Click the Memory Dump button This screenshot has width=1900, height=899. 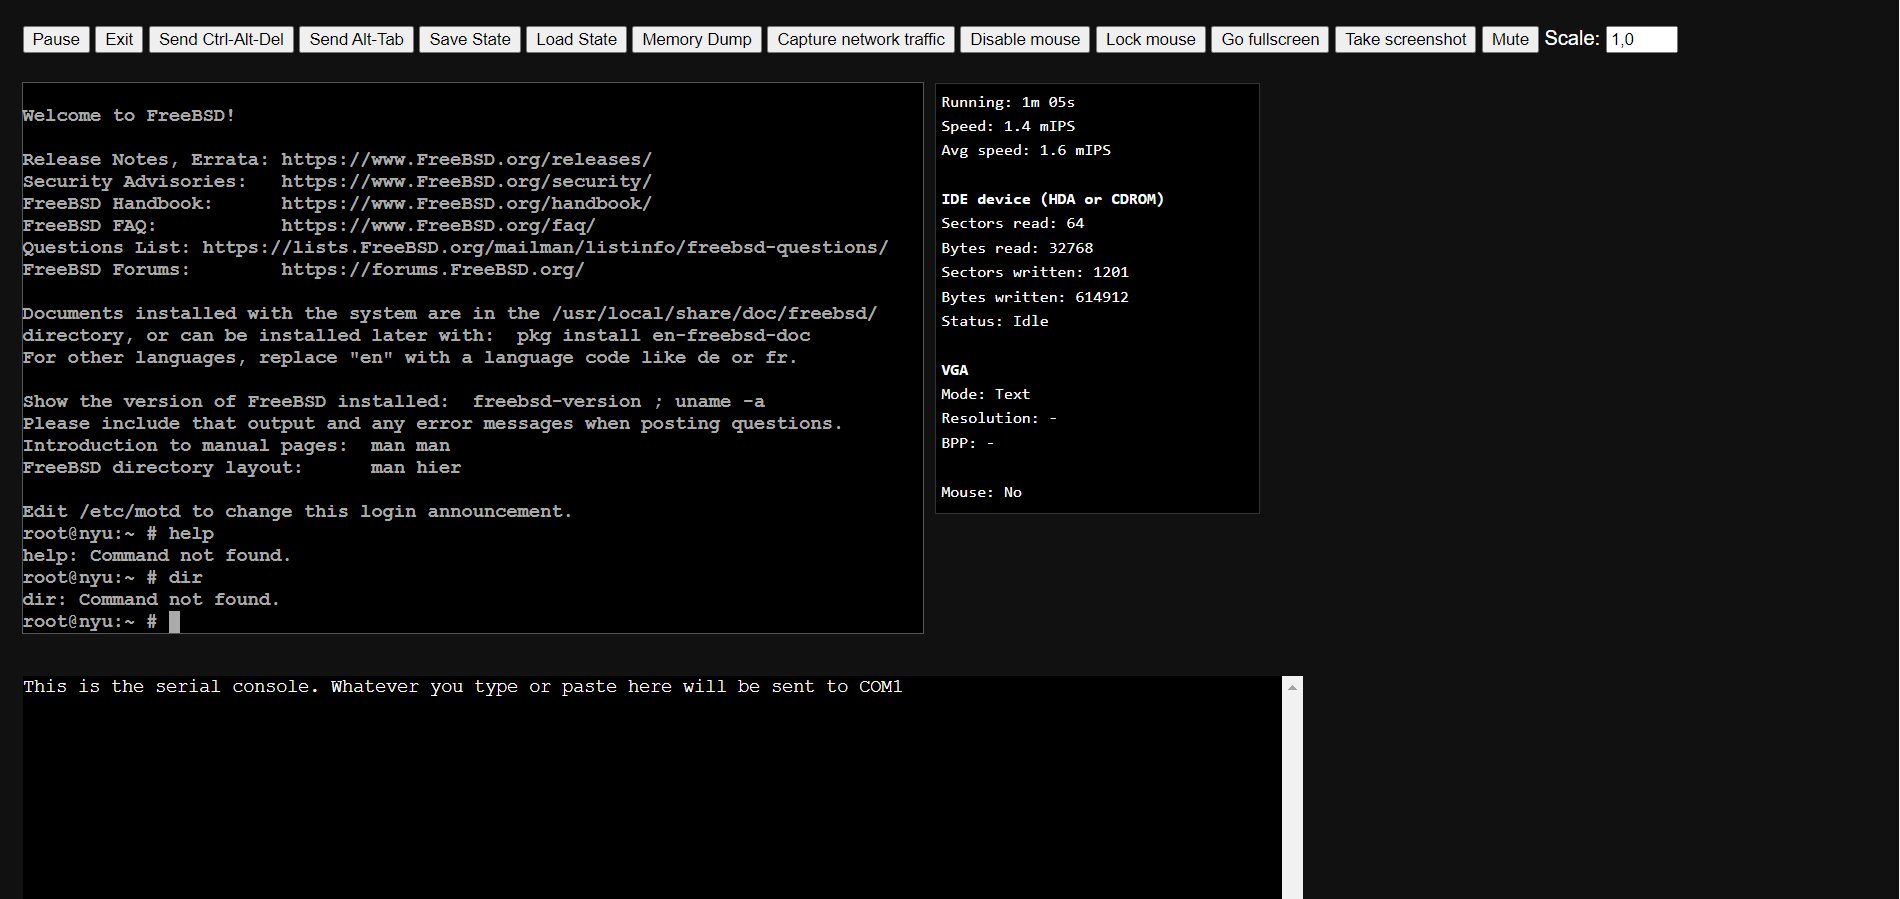697,39
